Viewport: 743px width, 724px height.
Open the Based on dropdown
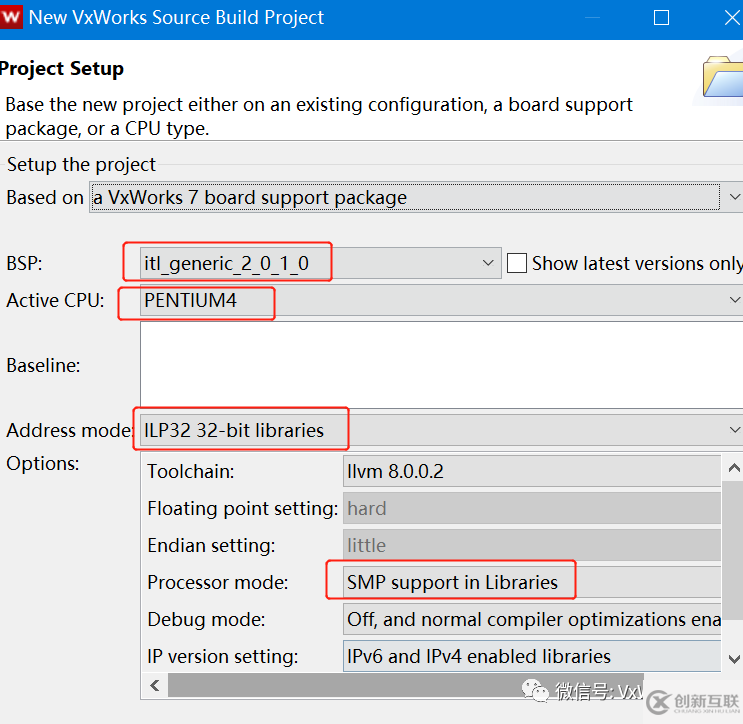(406, 197)
